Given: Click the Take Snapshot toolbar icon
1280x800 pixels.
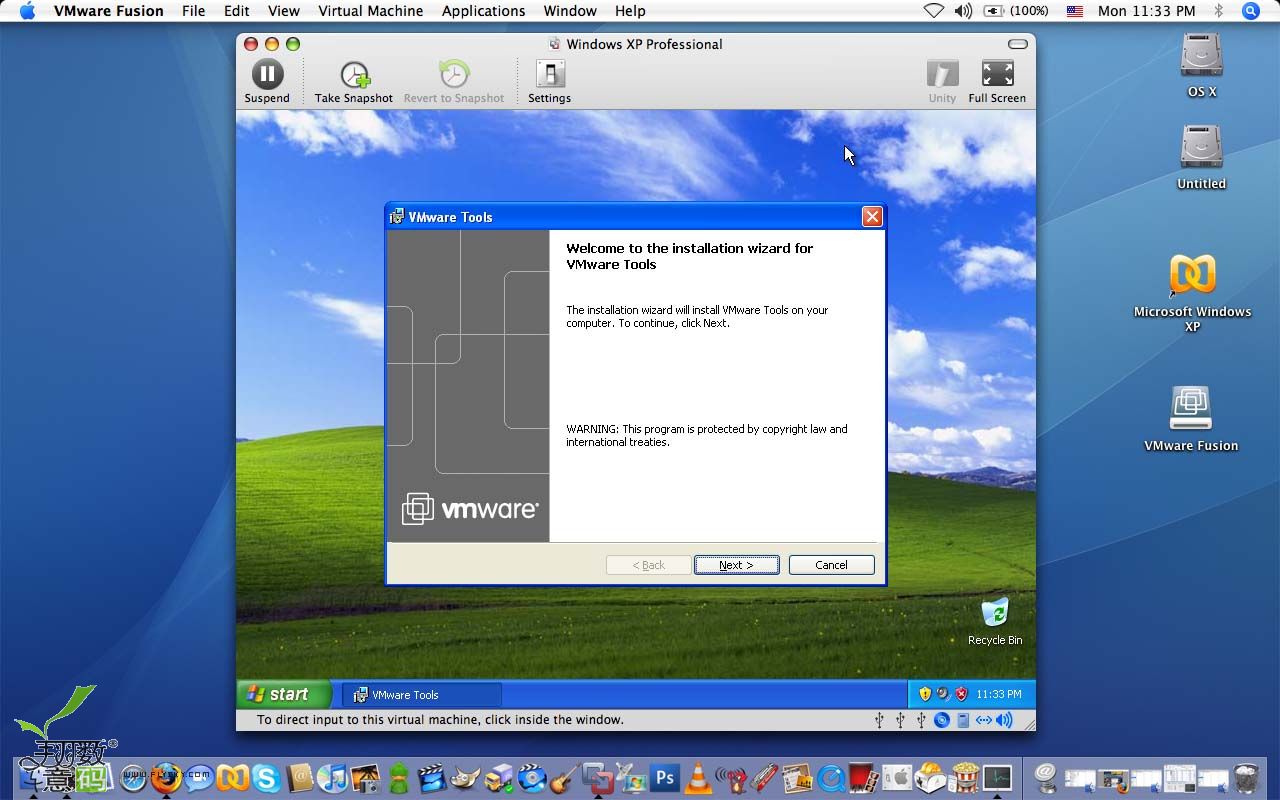Looking at the screenshot, I should coord(354,81).
